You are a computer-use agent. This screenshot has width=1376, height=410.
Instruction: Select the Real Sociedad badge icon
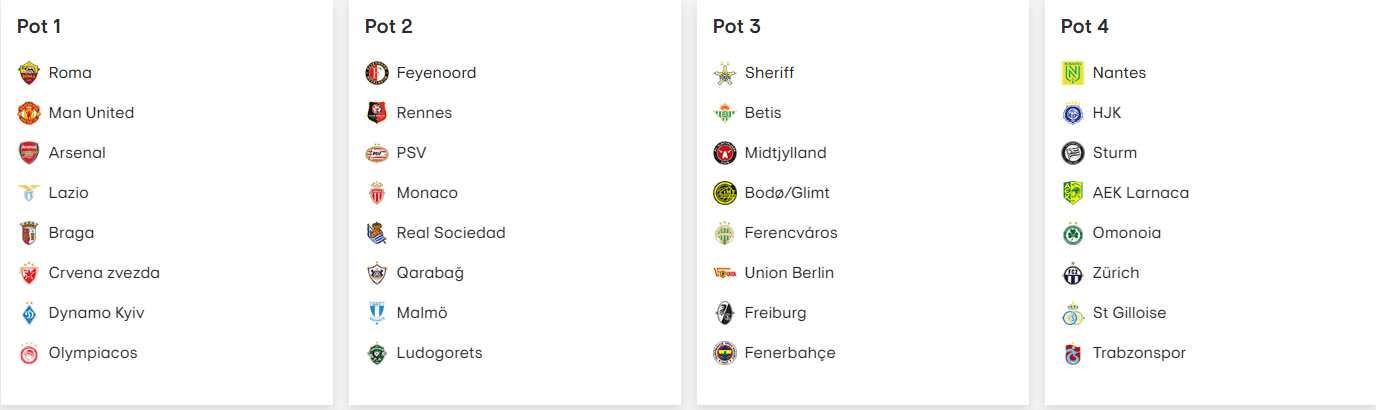tap(376, 233)
